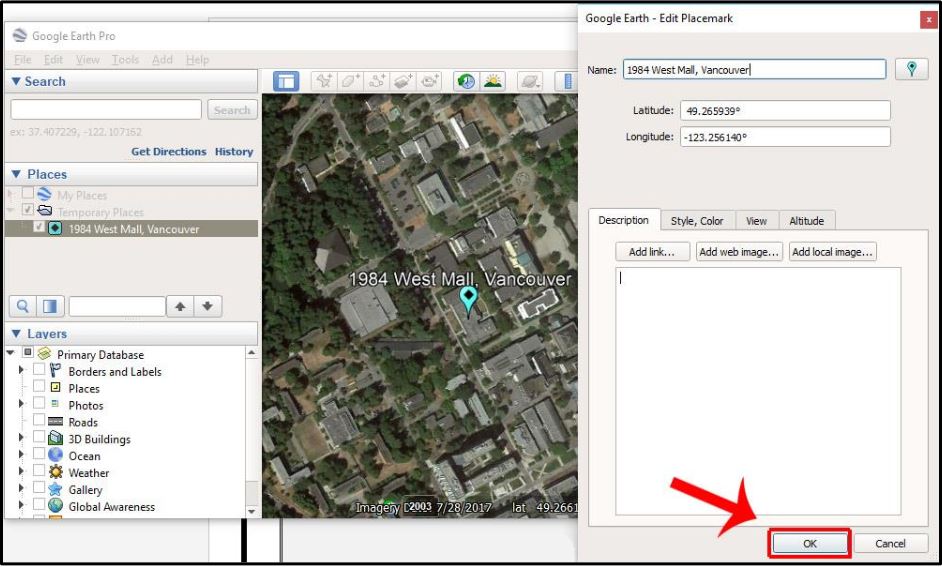Click OK to save the placemark

810,543
